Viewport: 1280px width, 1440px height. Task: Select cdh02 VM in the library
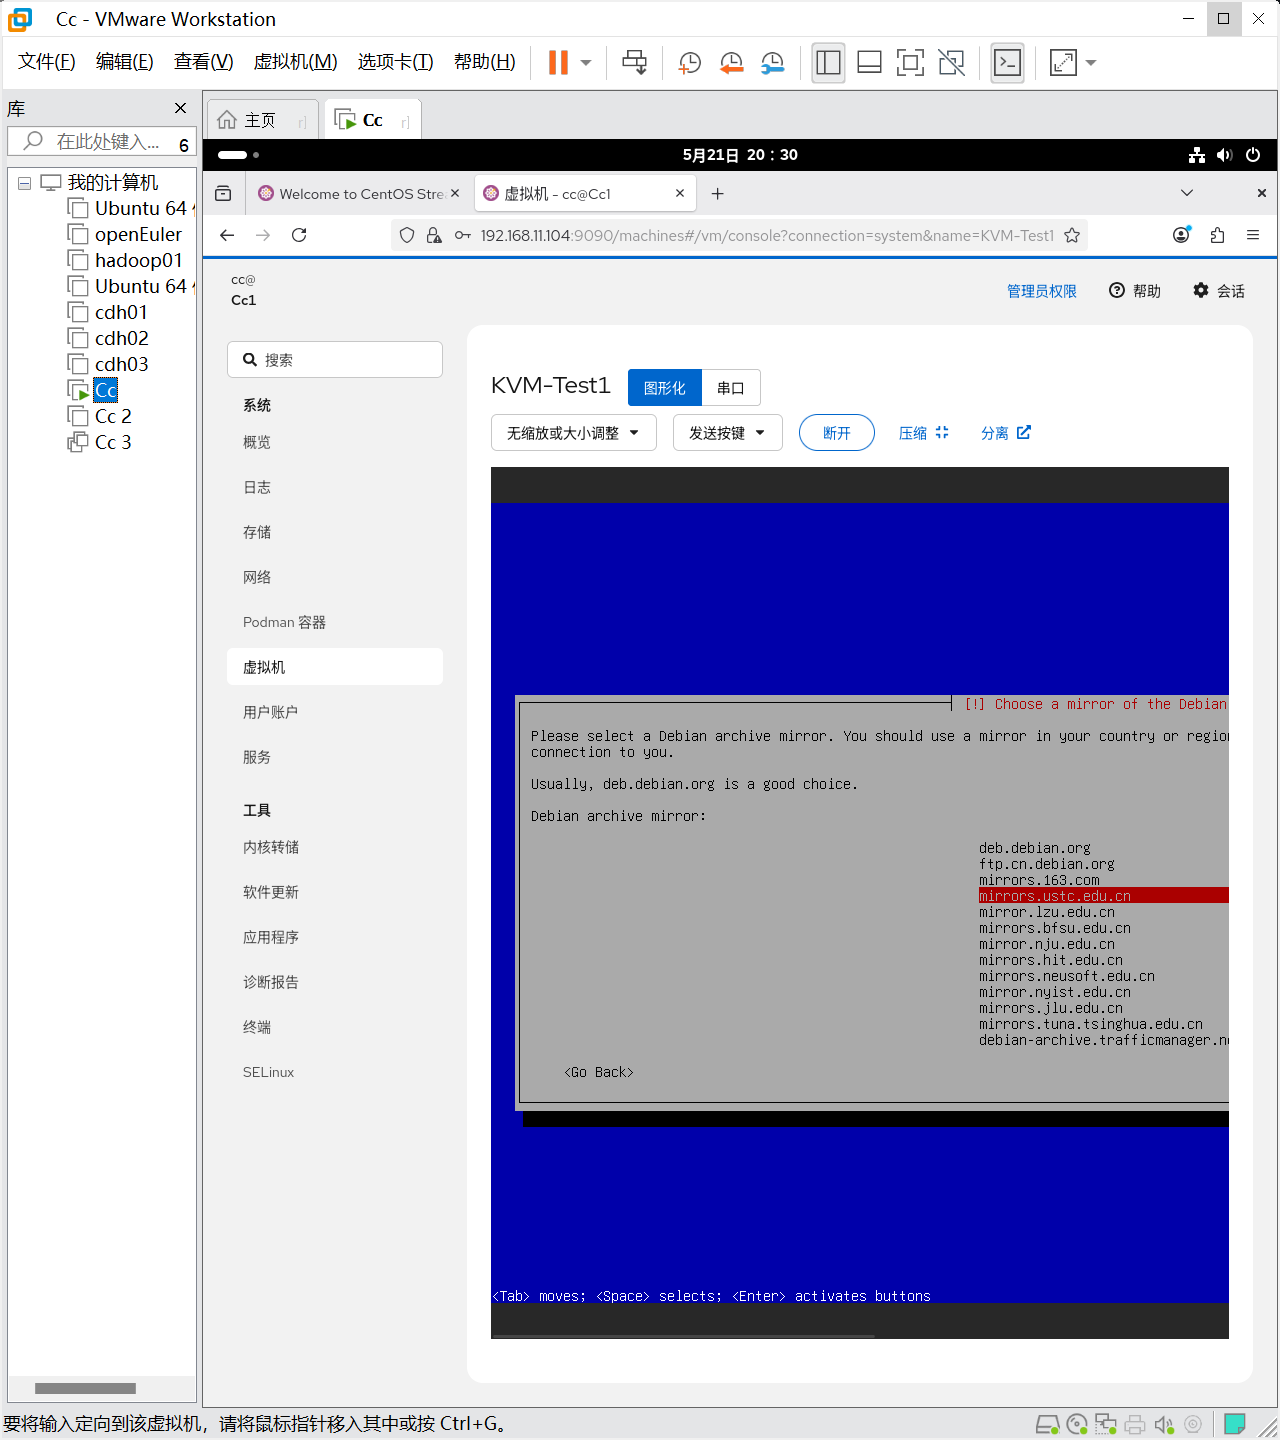pyautogui.click(x=121, y=338)
